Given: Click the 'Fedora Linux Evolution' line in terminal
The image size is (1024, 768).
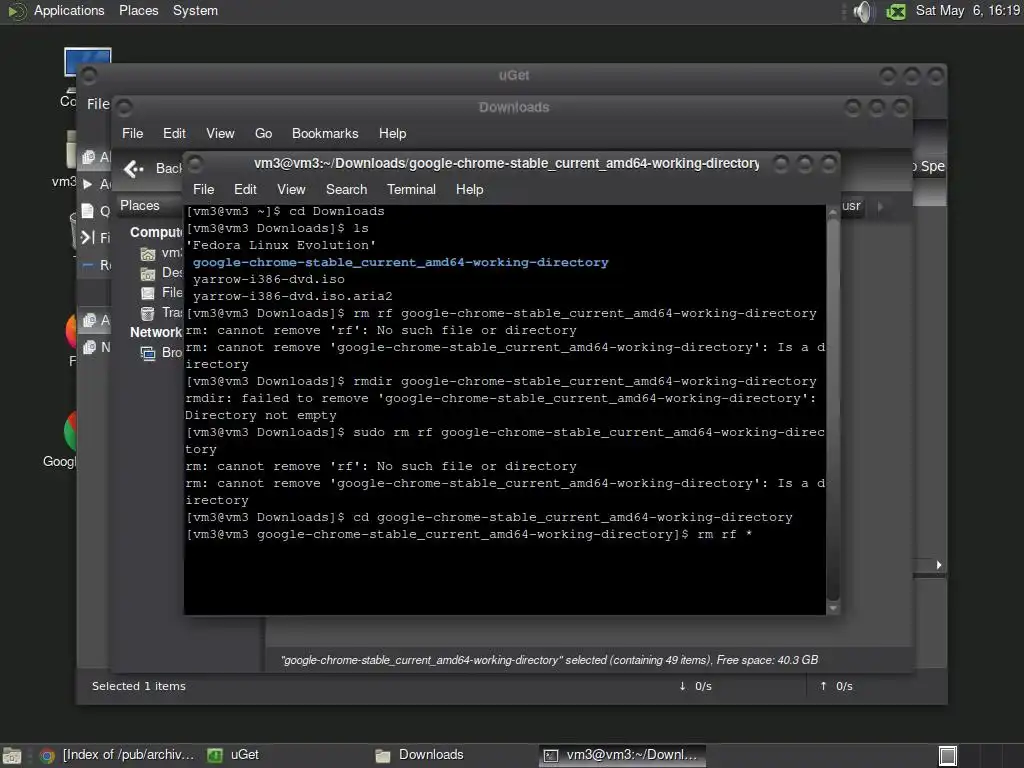Looking at the screenshot, I should click(281, 245).
